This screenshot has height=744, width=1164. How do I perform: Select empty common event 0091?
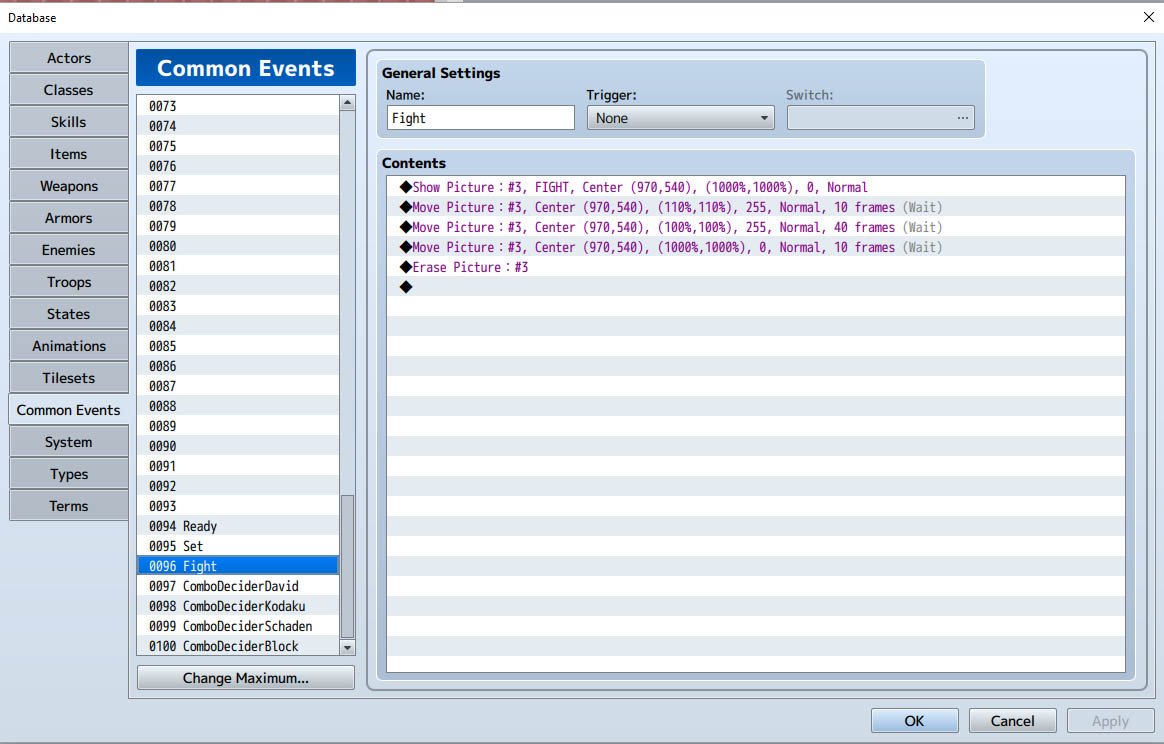point(238,466)
